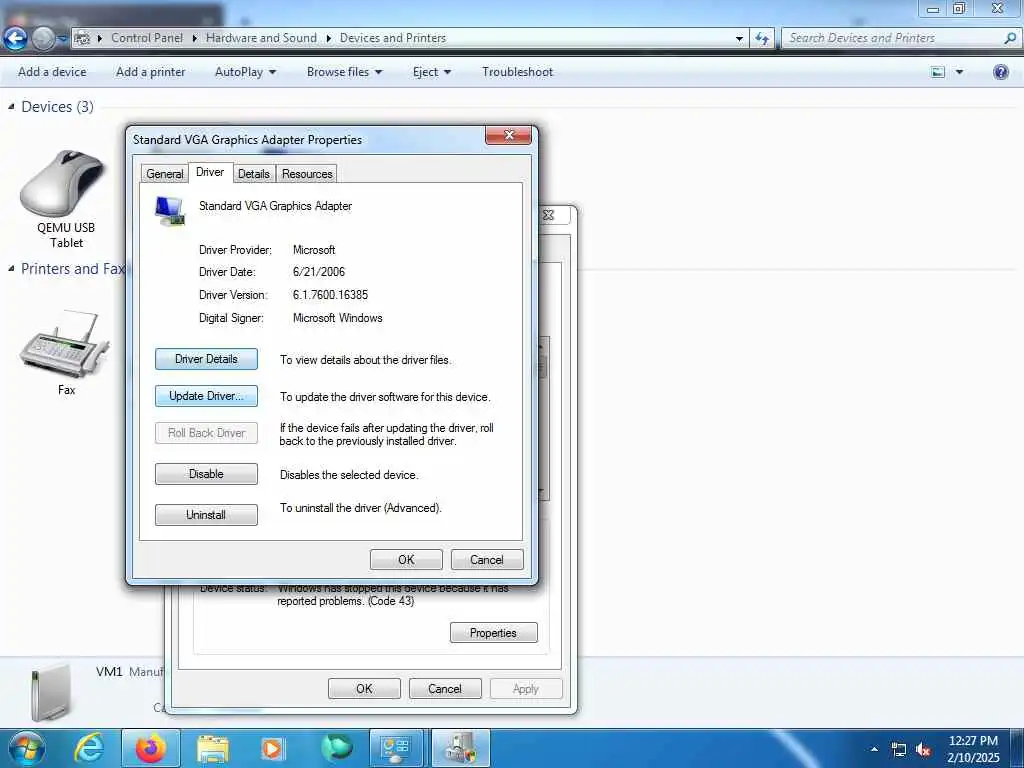Click the display adapter icon in Driver tab

170,211
